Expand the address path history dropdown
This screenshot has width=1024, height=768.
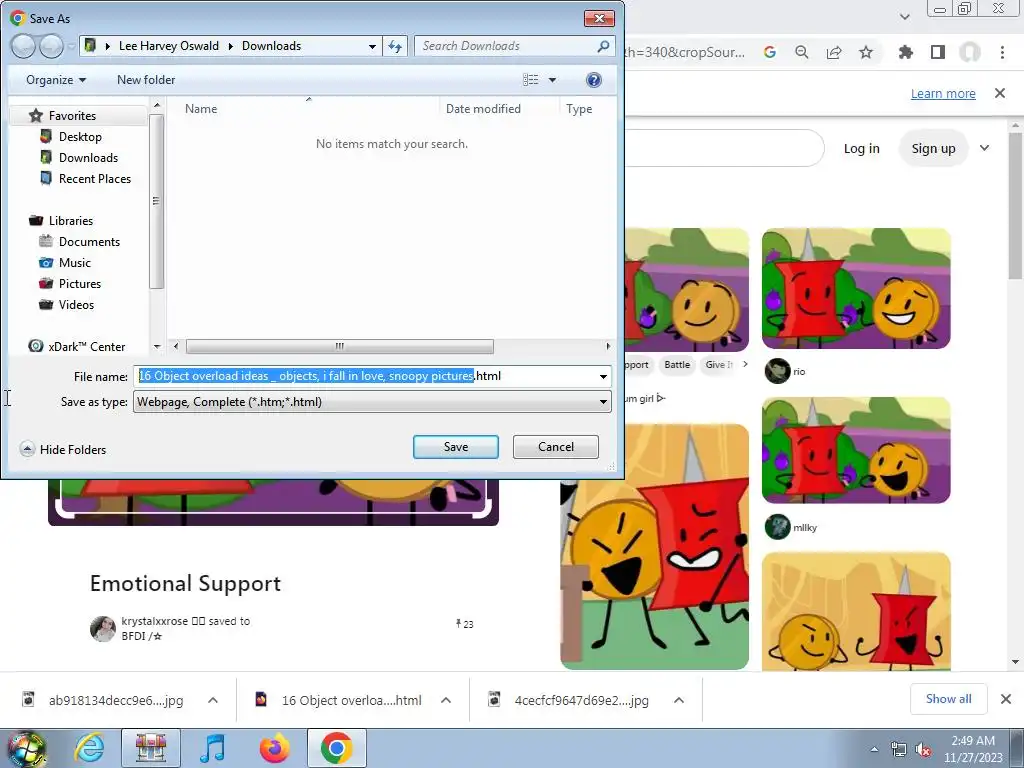coord(372,46)
